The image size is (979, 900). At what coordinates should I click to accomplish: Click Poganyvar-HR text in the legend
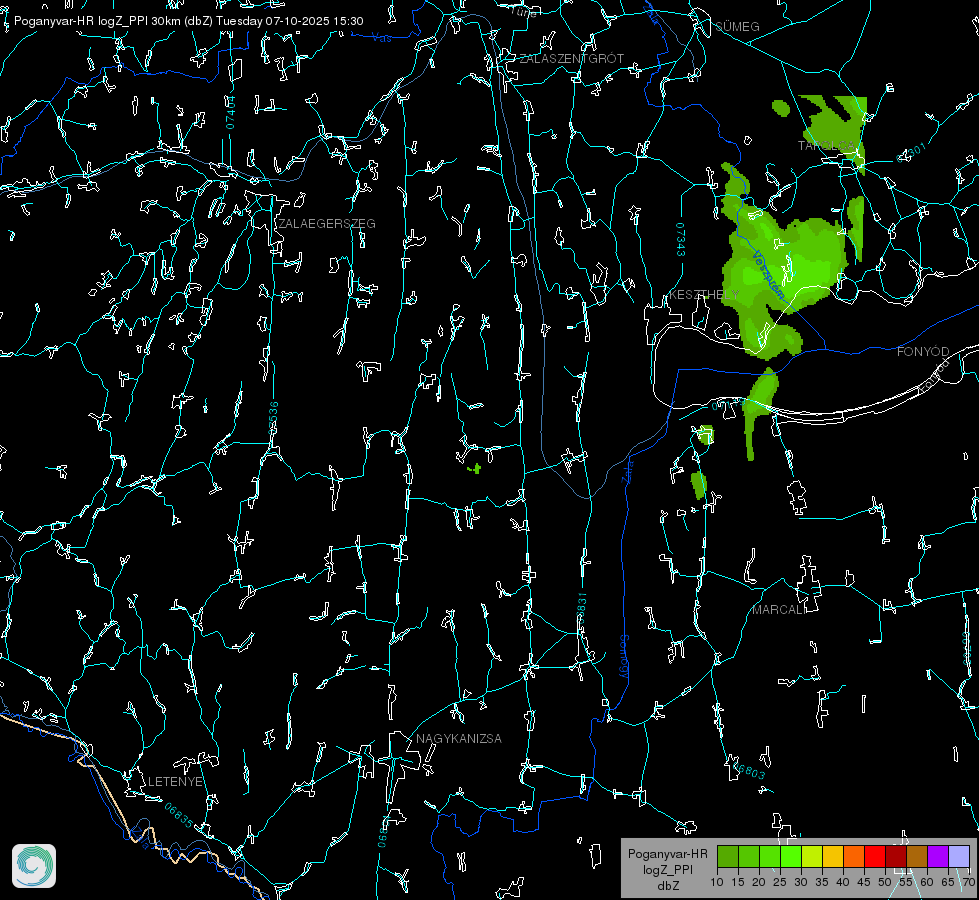tap(667, 853)
